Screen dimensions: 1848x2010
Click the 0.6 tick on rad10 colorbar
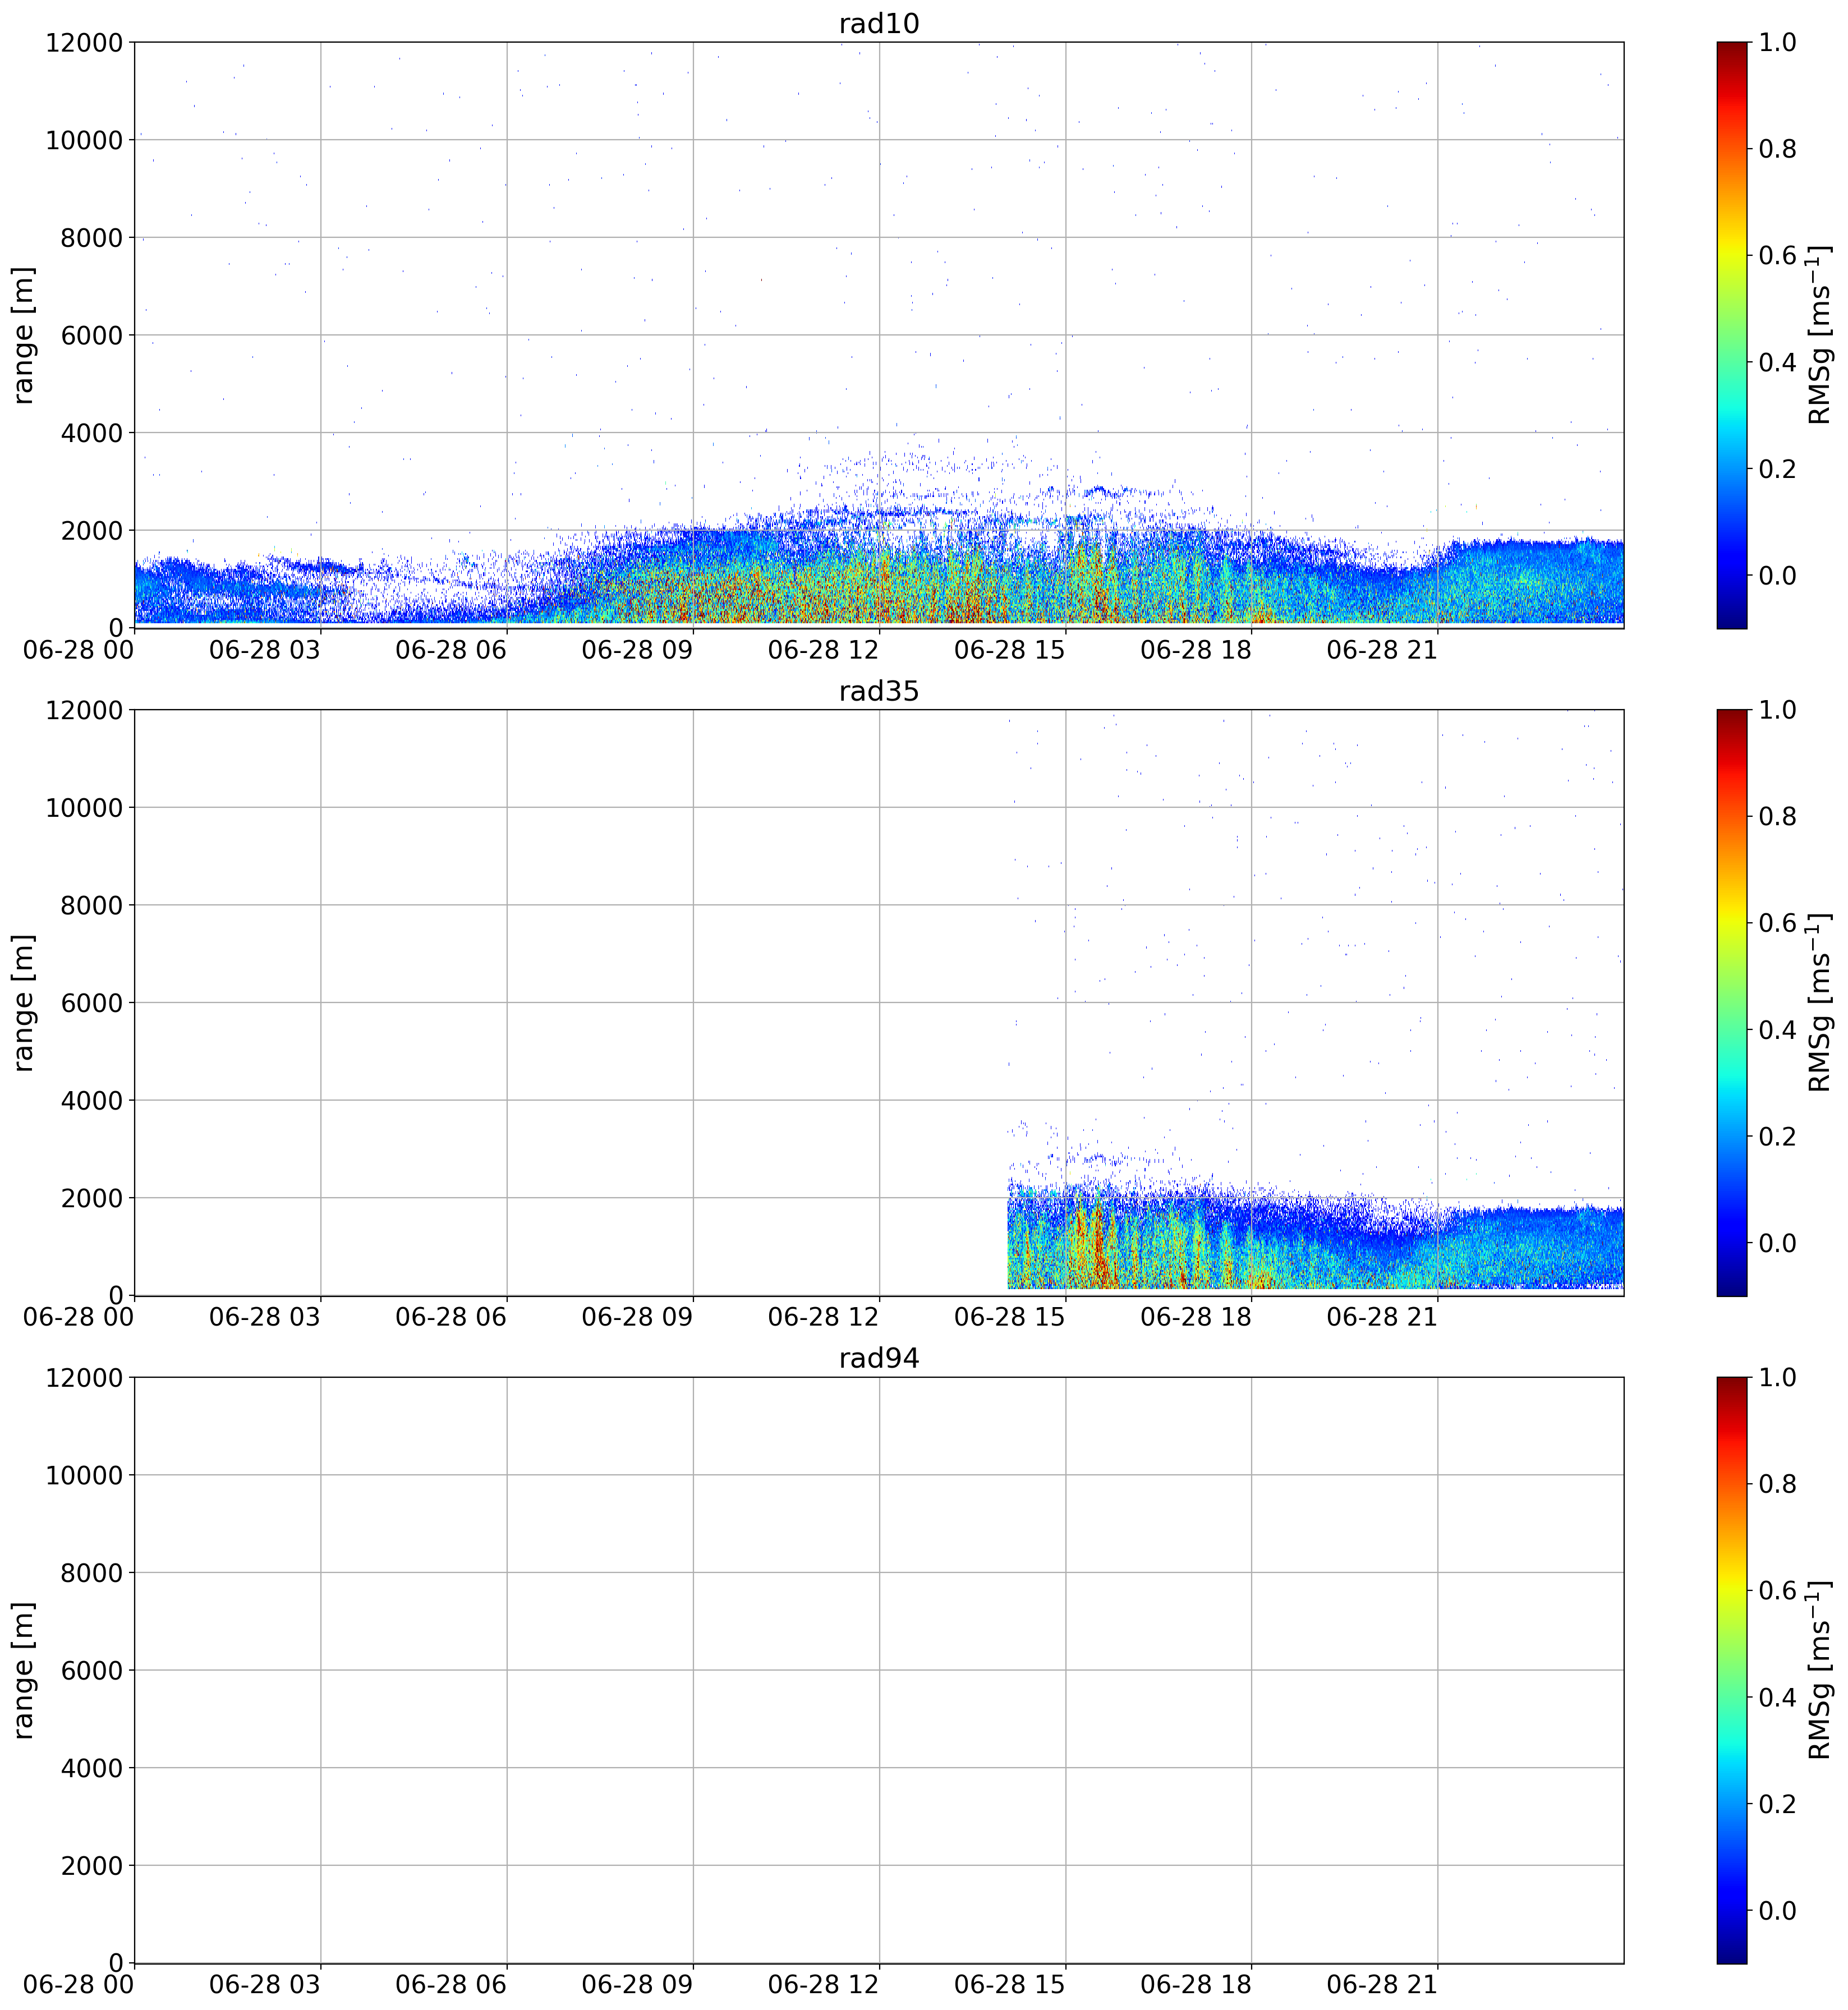point(1777,255)
